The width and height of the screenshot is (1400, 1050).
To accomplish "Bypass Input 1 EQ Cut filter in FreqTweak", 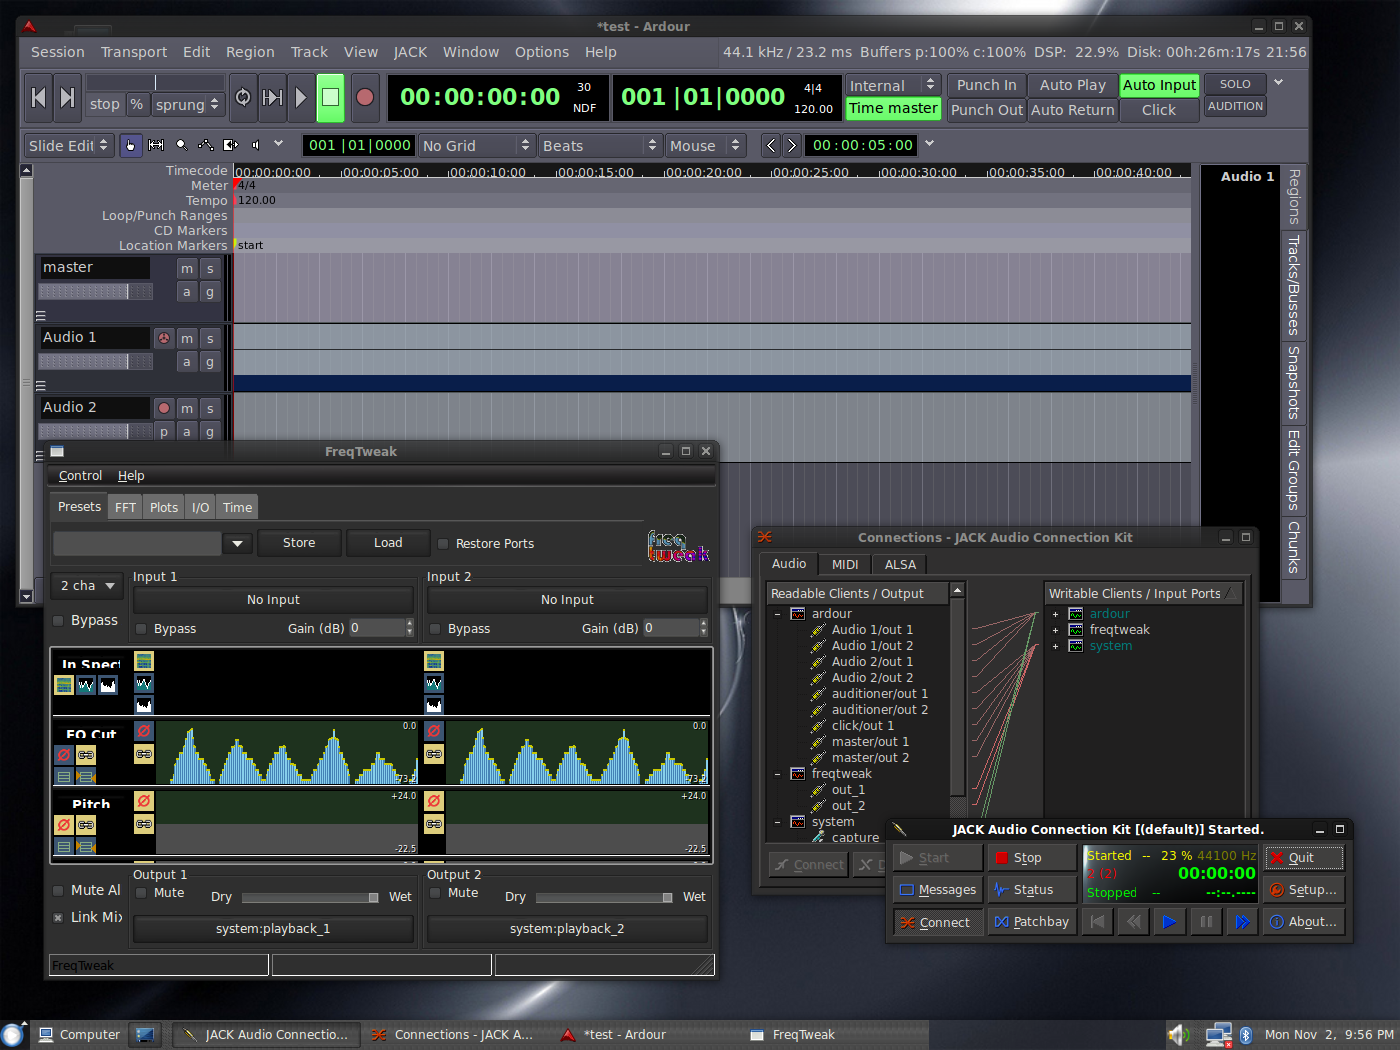I will pos(144,731).
